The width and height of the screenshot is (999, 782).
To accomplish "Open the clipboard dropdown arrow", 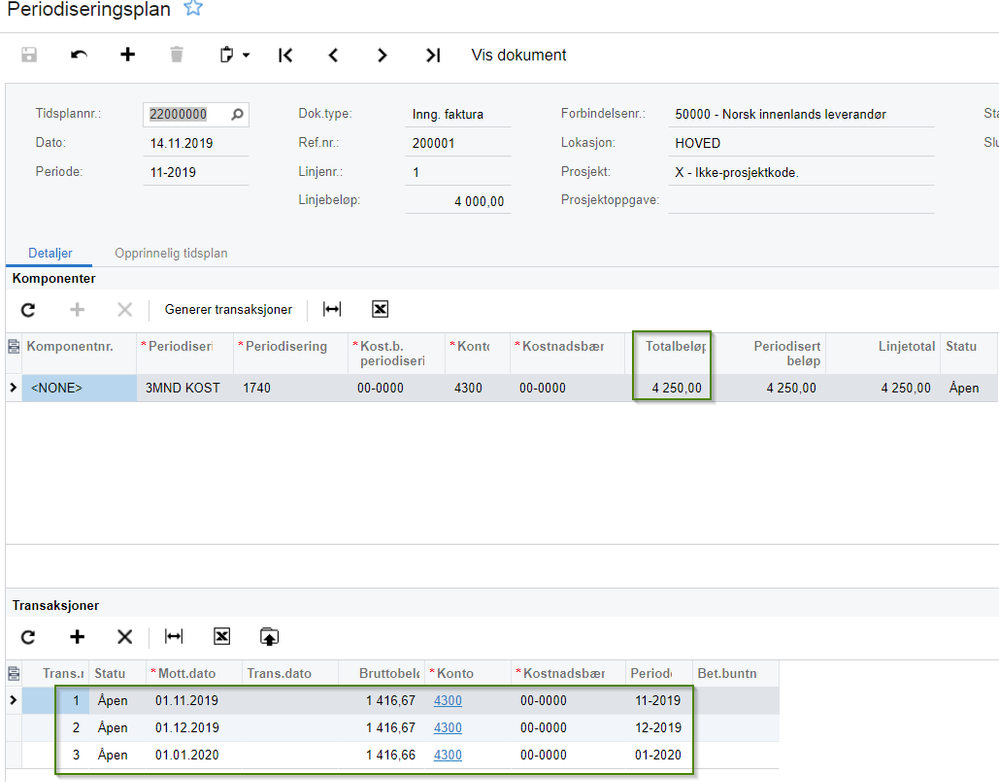I will click(x=246, y=55).
